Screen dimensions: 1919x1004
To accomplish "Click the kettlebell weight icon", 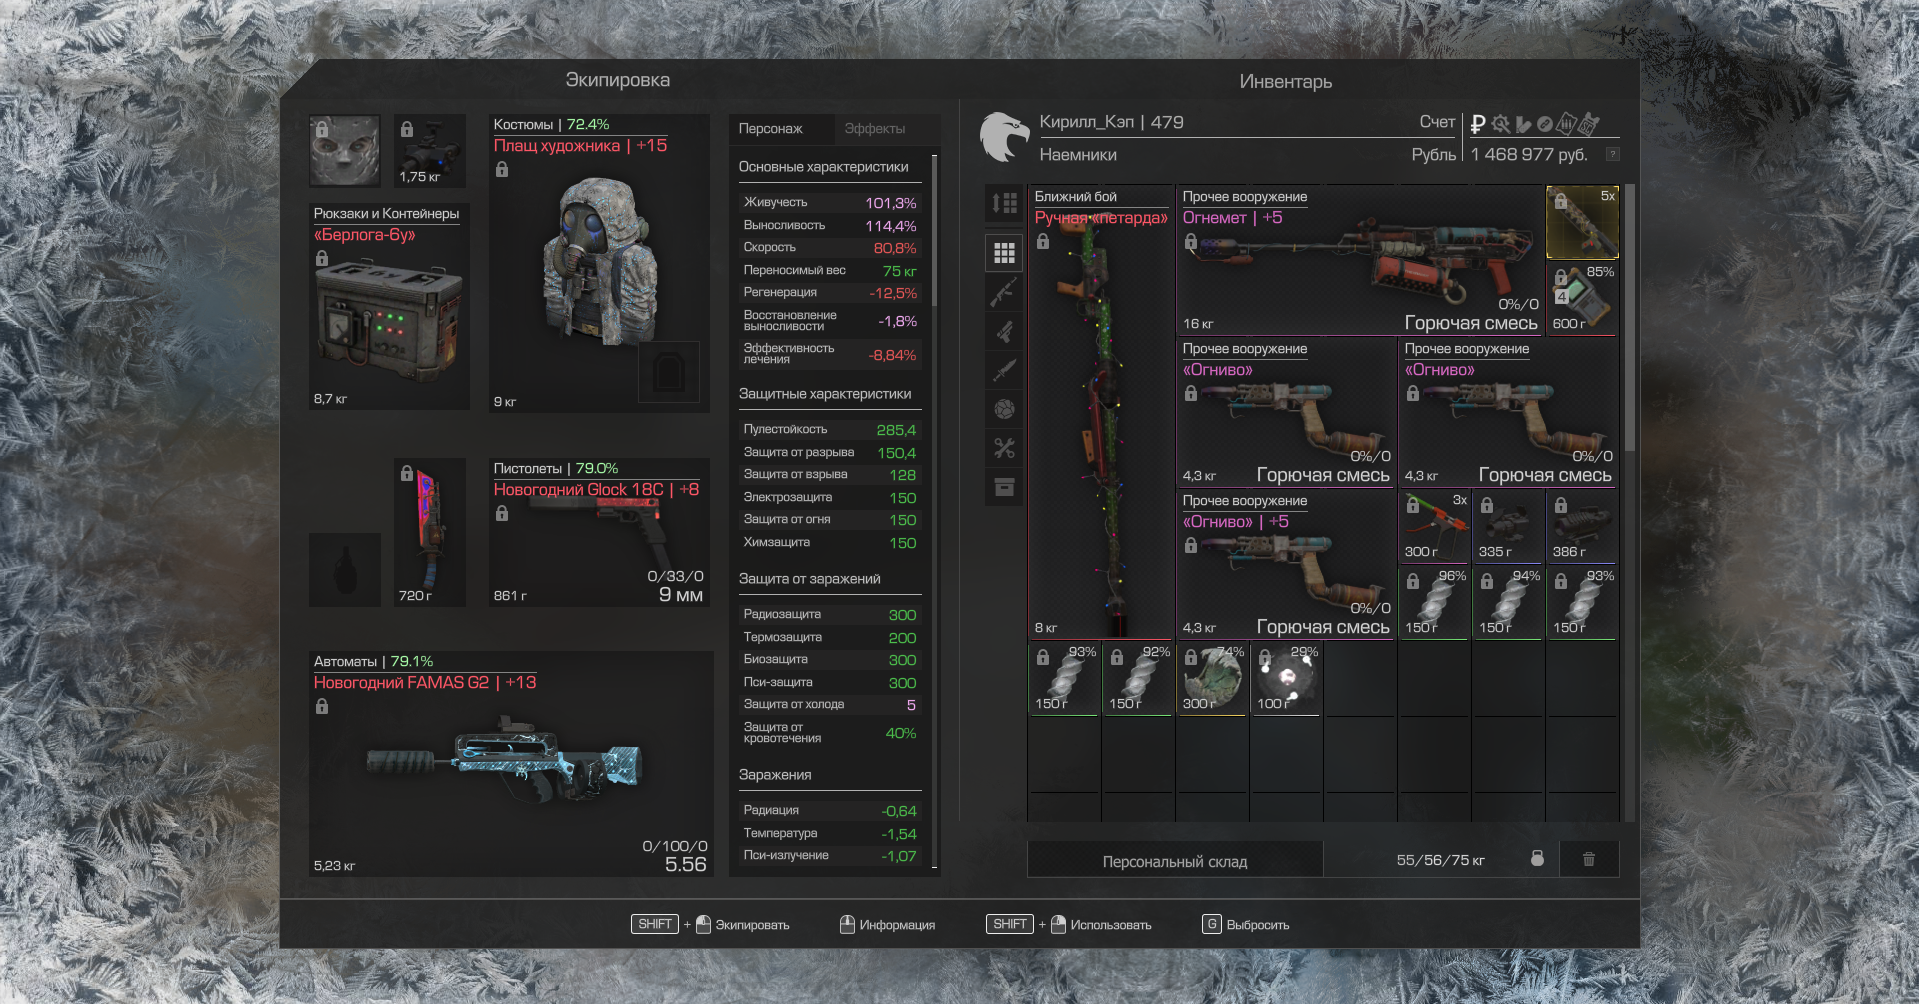I will 1537,859.
